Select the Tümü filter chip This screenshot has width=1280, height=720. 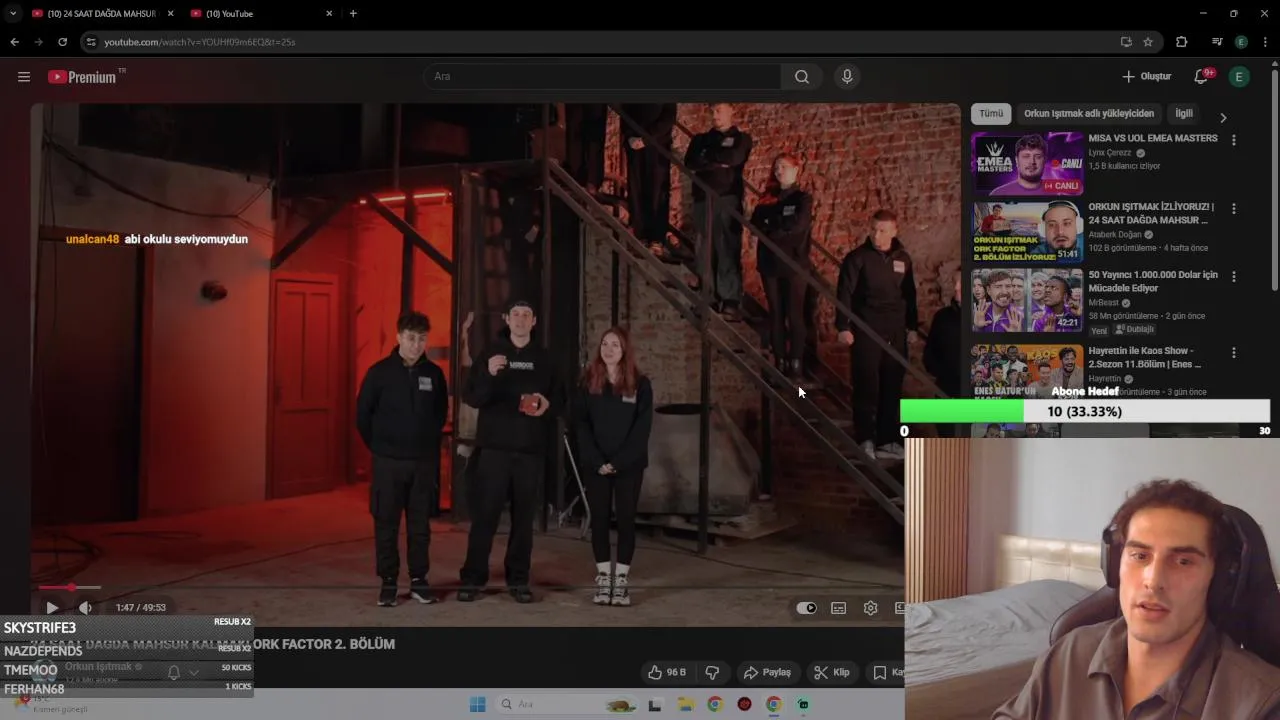pos(991,114)
